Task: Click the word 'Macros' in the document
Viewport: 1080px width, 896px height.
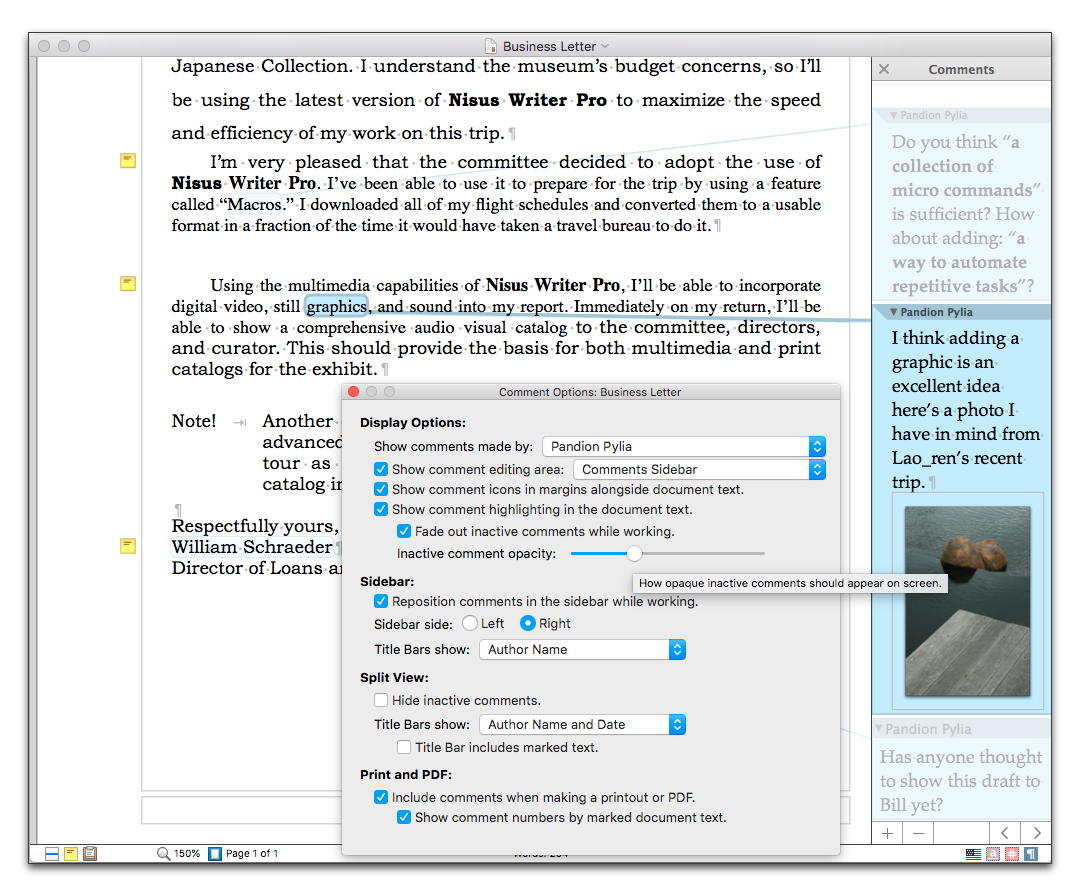Action: (254, 205)
